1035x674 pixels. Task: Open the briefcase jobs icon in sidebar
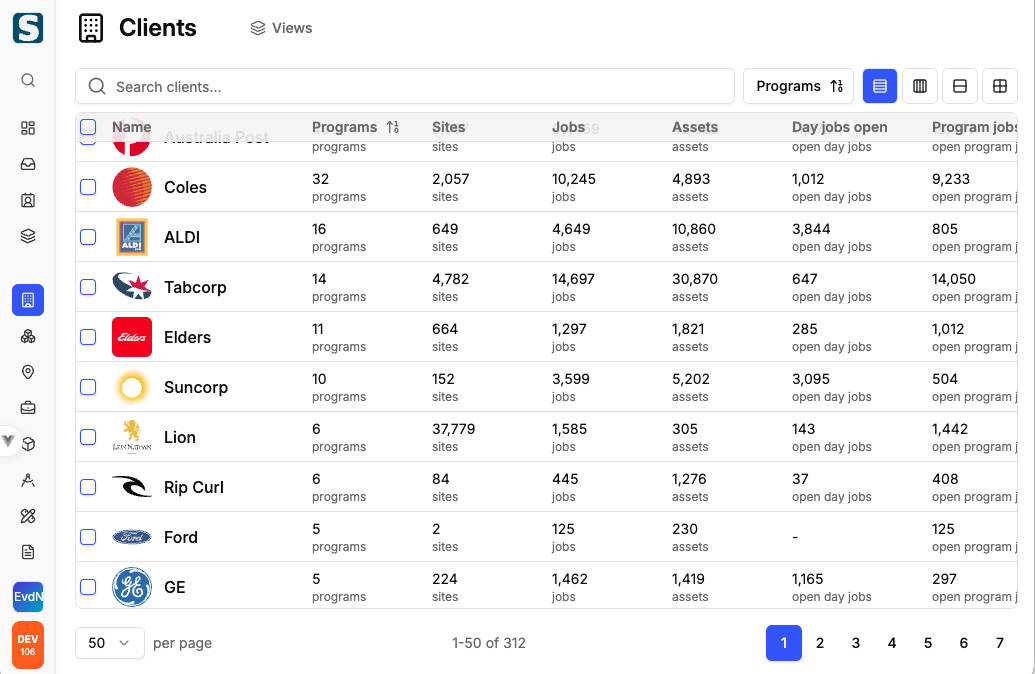click(x=27, y=407)
